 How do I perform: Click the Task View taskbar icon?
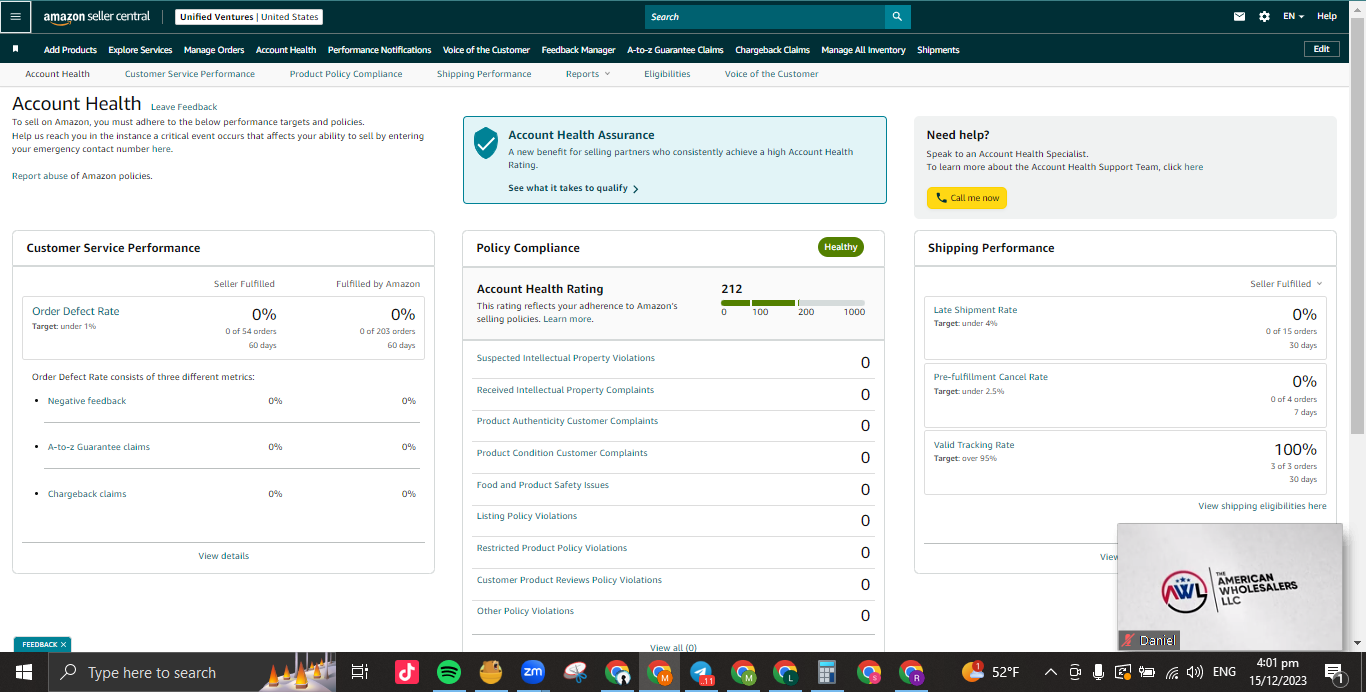pyautogui.click(x=360, y=672)
